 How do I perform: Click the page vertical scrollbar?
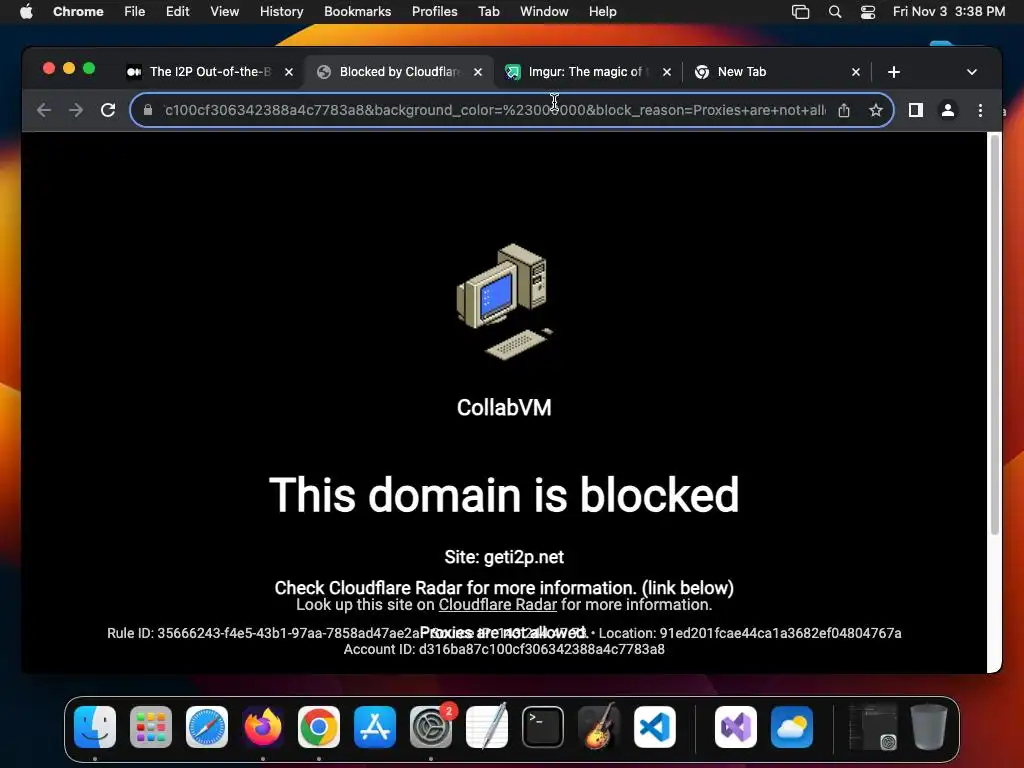994,334
